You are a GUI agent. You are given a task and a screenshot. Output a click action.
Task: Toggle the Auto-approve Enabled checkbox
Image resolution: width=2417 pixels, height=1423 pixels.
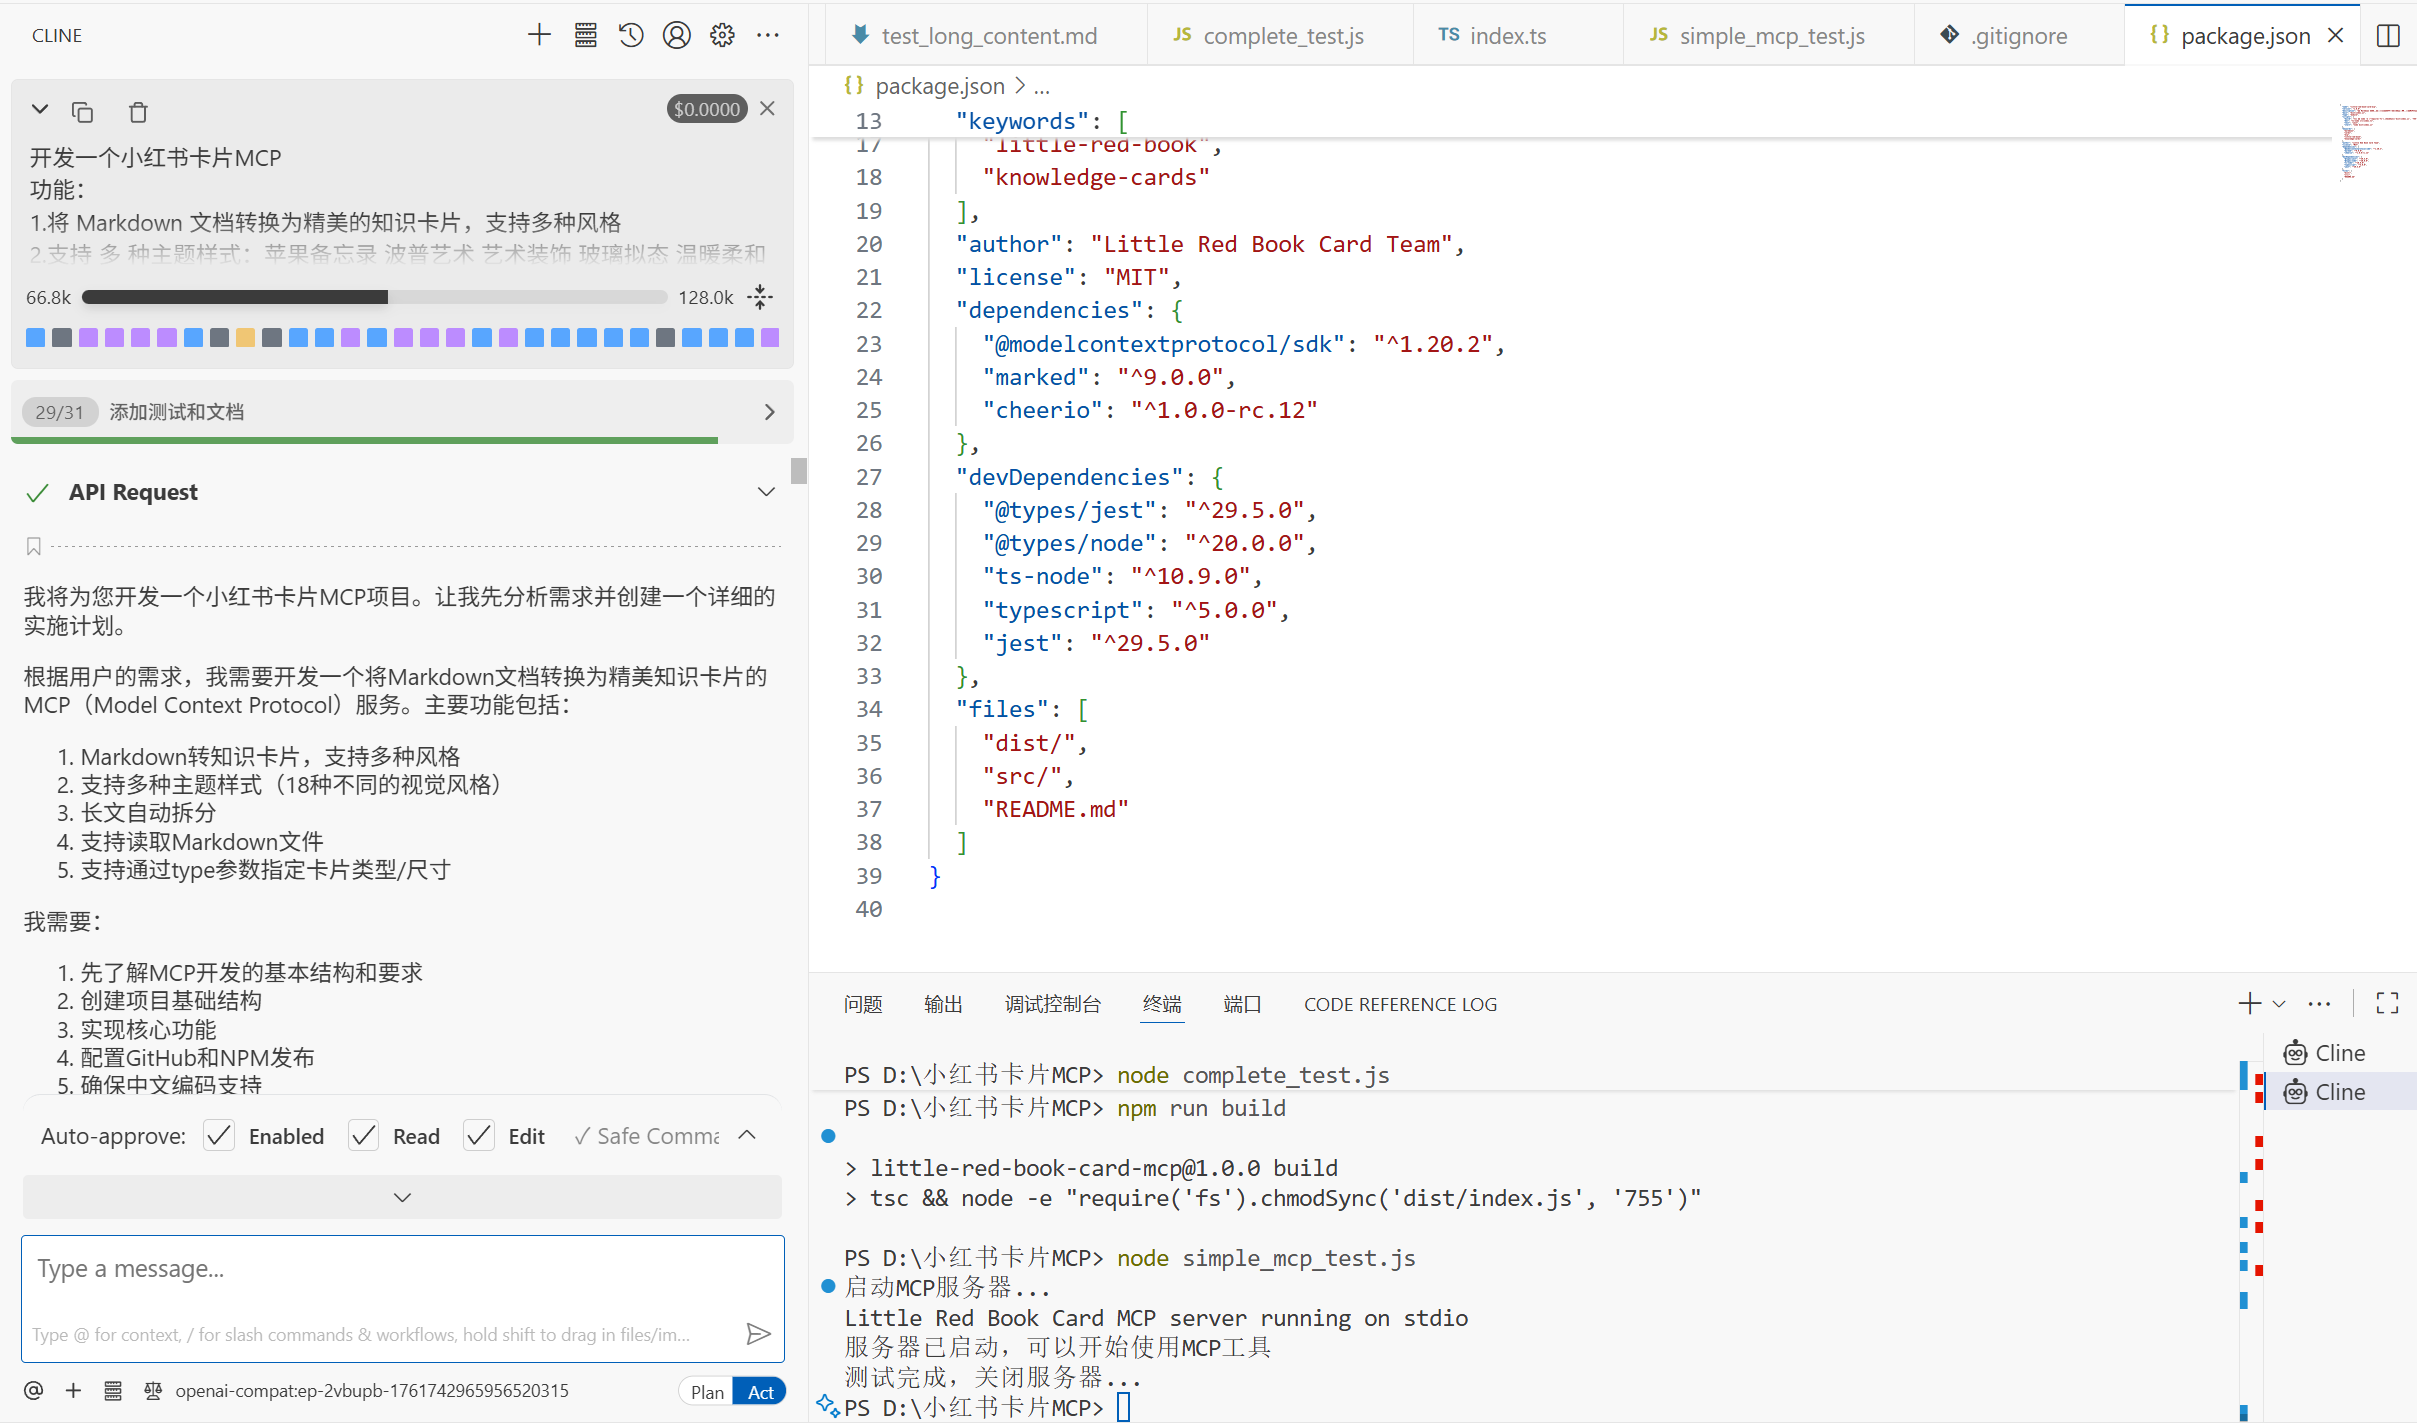[x=219, y=1136]
